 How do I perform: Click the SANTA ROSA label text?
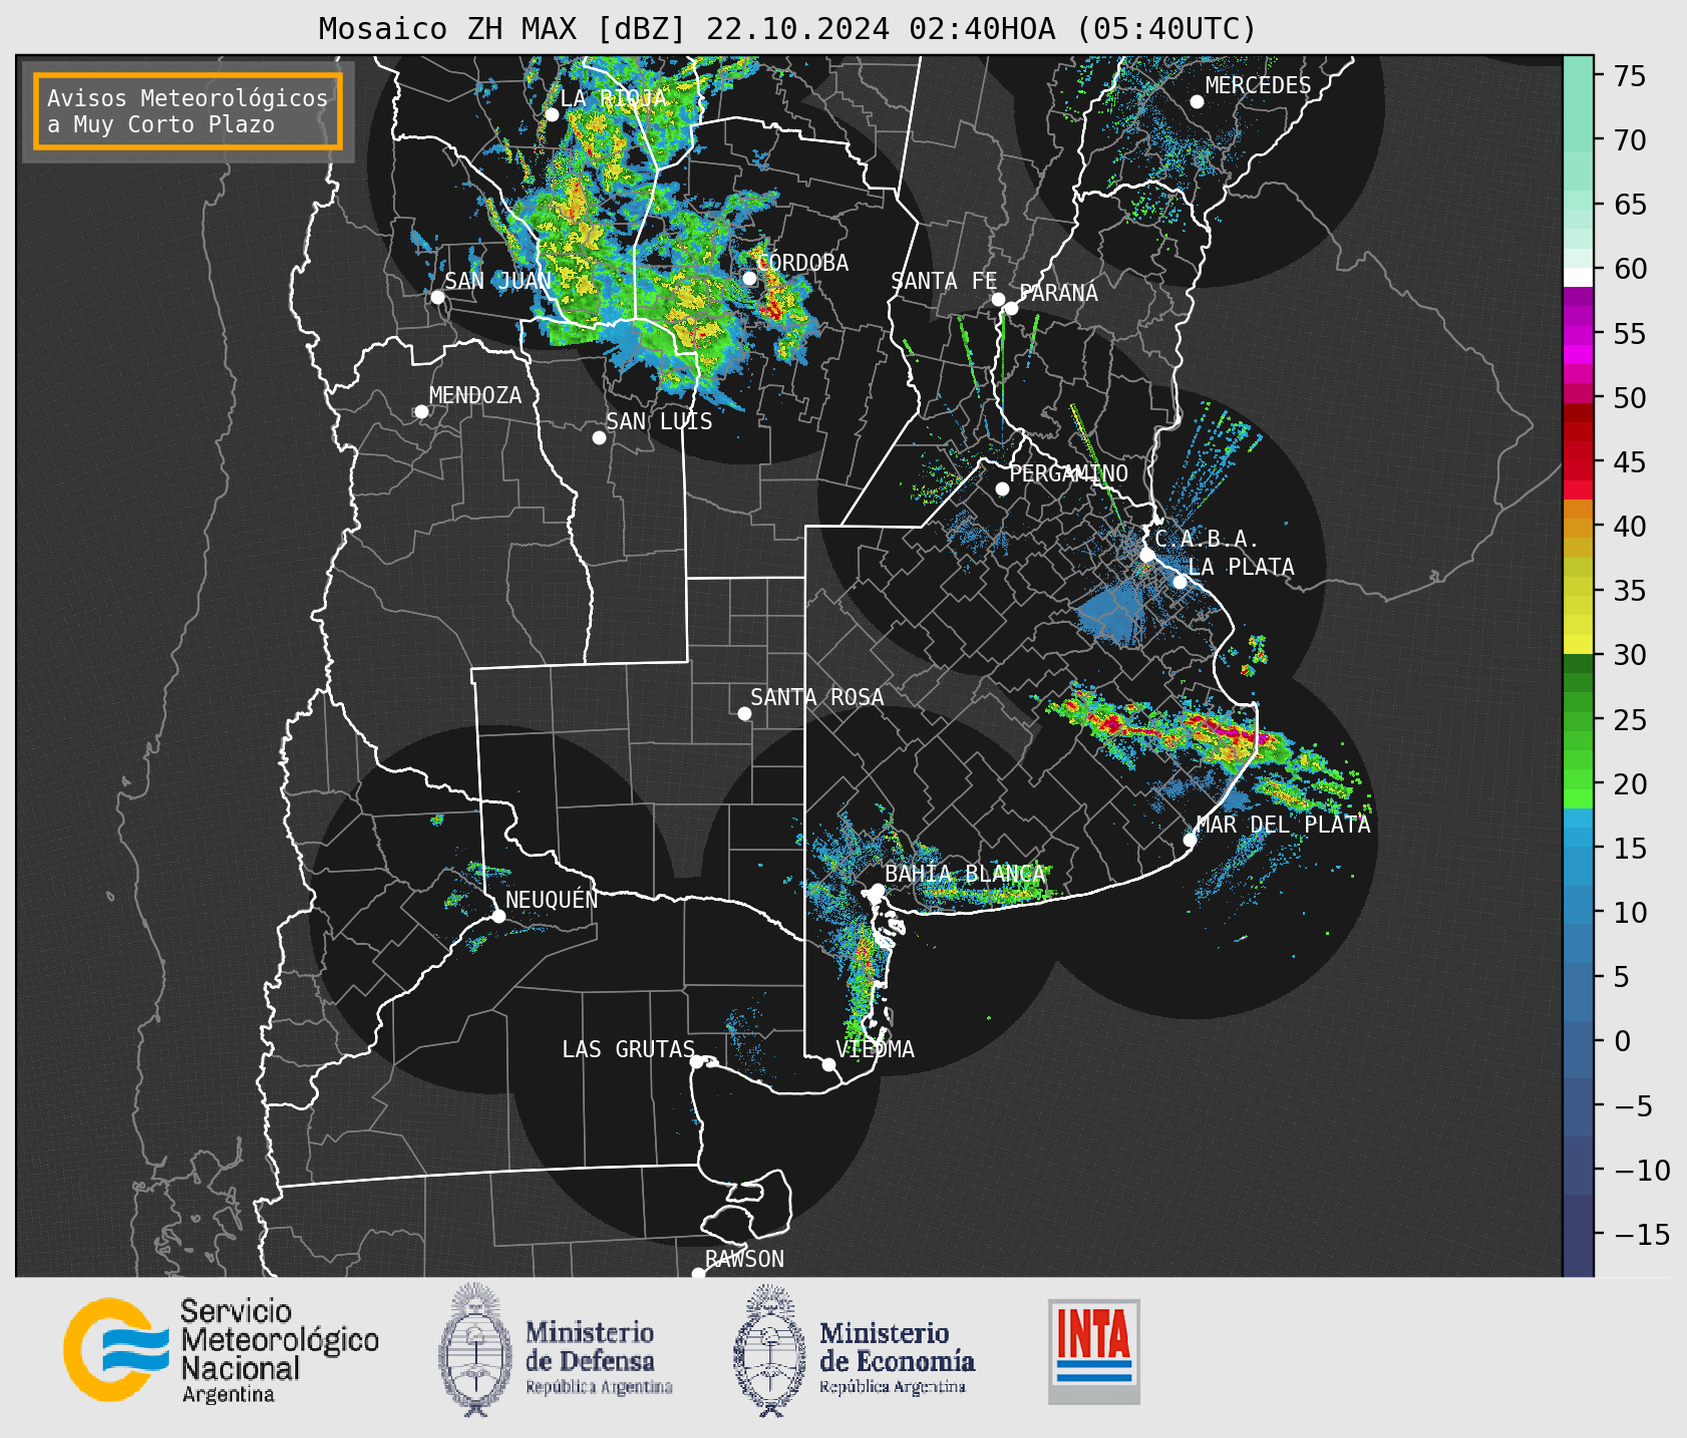tap(817, 697)
